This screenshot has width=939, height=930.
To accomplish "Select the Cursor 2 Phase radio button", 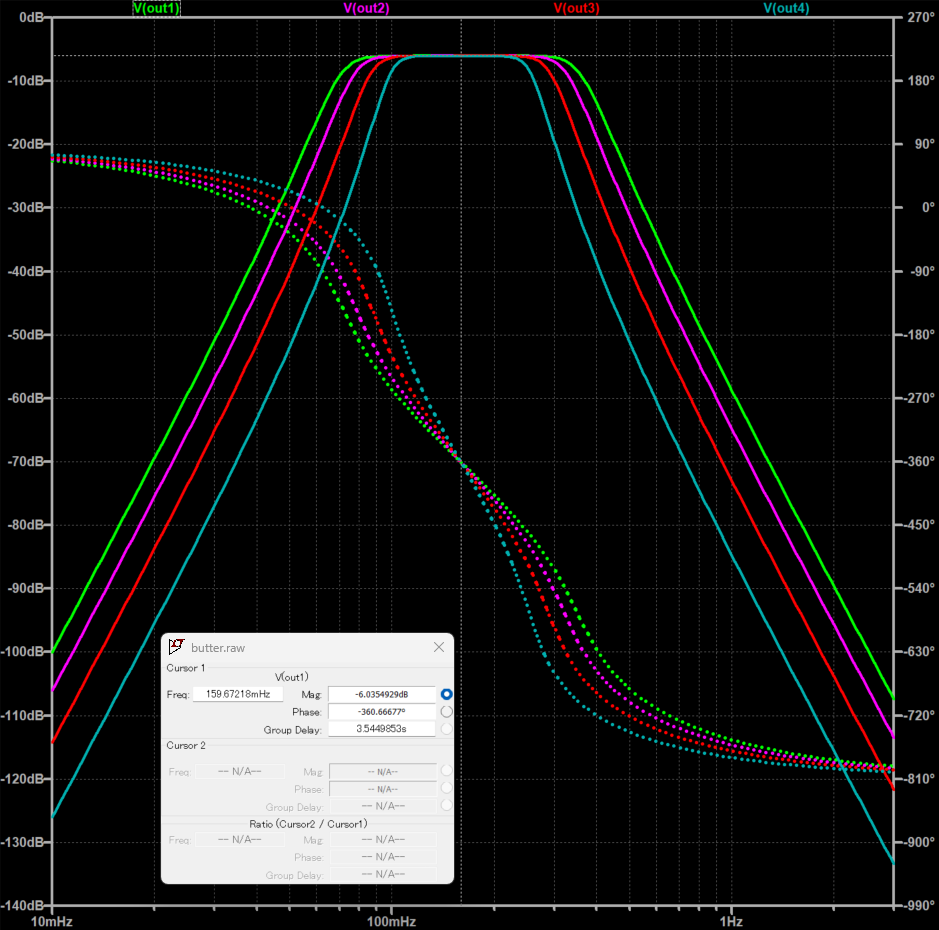I will click(x=446, y=788).
